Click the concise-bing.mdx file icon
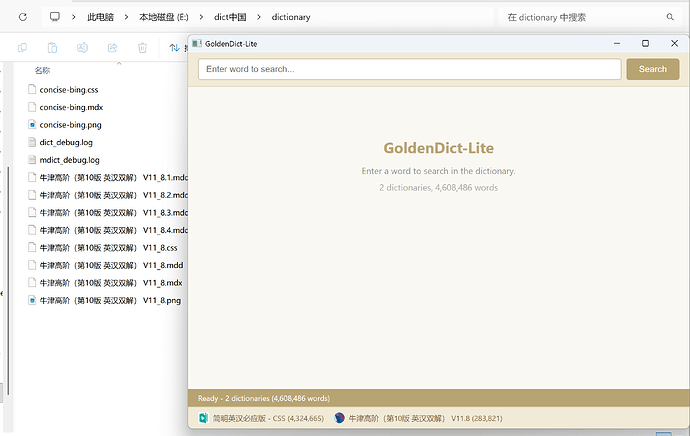This screenshot has width=690, height=436. click(x=32, y=107)
